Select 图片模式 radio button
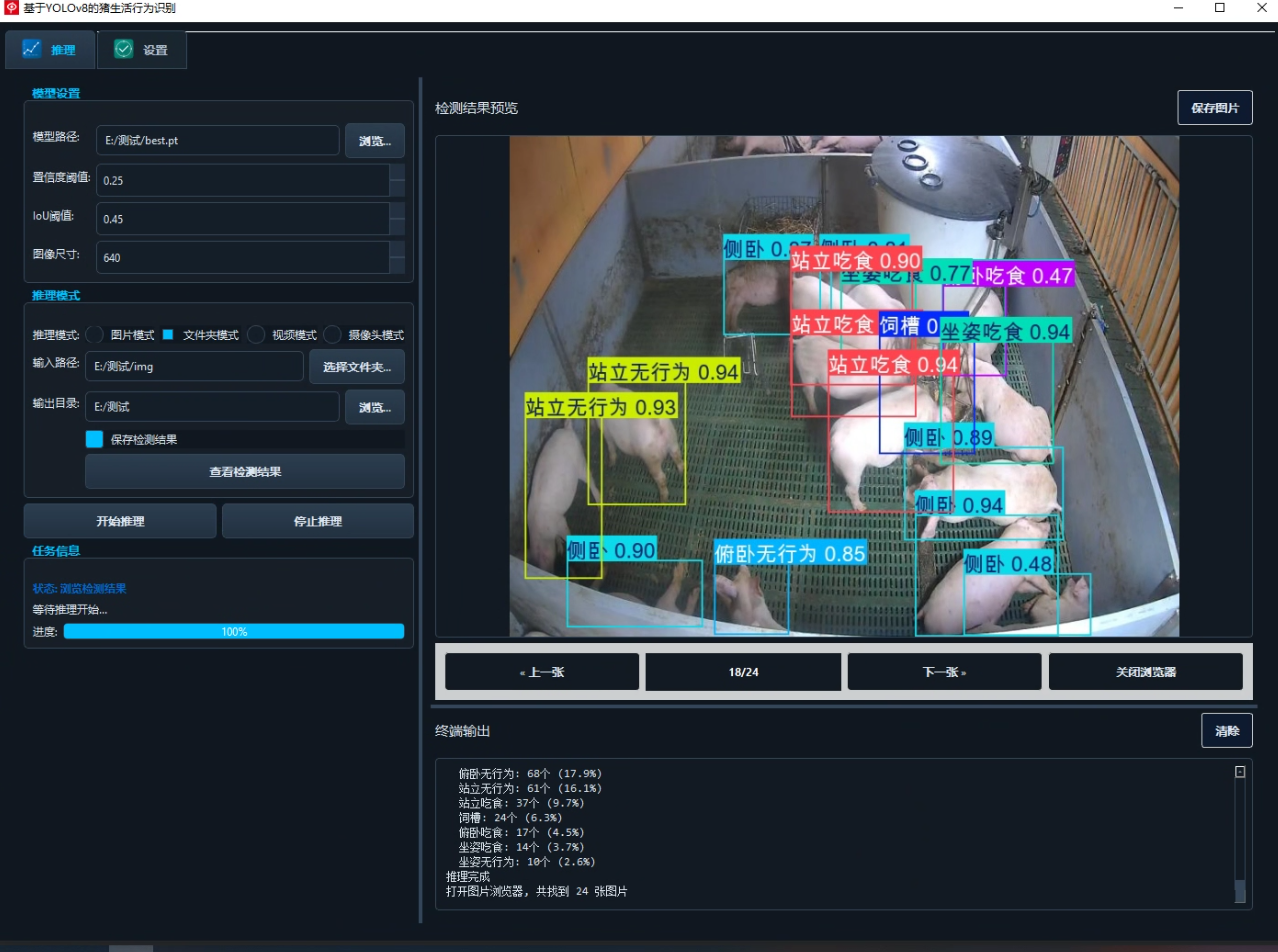Image resolution: width=1278 pixels, height=952 pixels. [95, 335]
